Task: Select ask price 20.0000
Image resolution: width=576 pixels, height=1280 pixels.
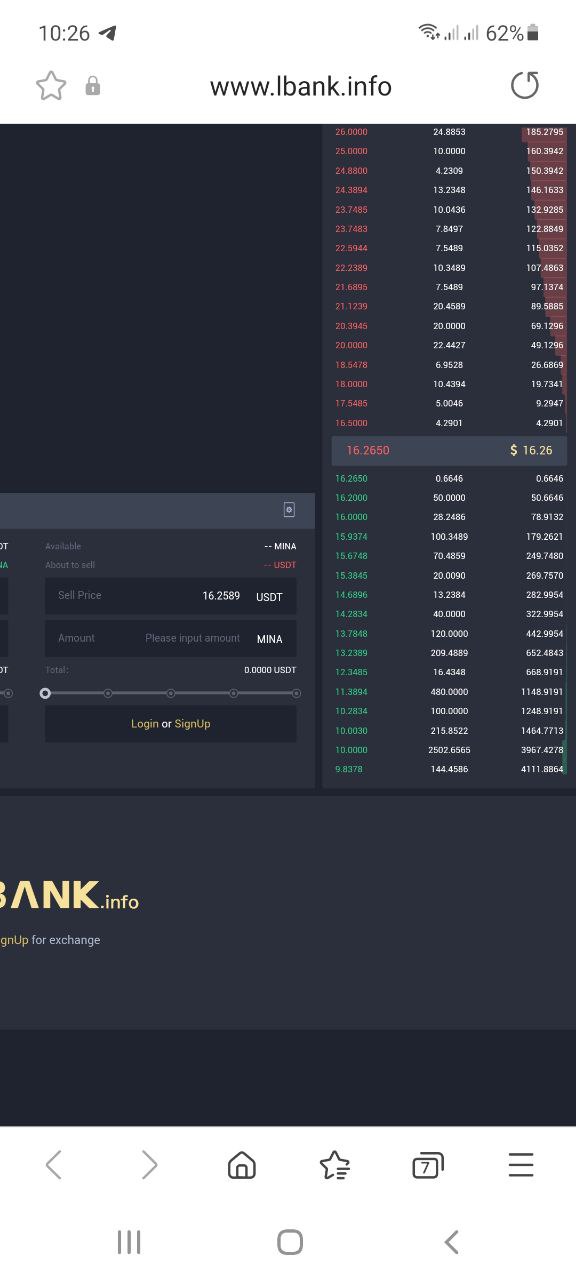Action: pyautogui.click(x=351, y=345)
